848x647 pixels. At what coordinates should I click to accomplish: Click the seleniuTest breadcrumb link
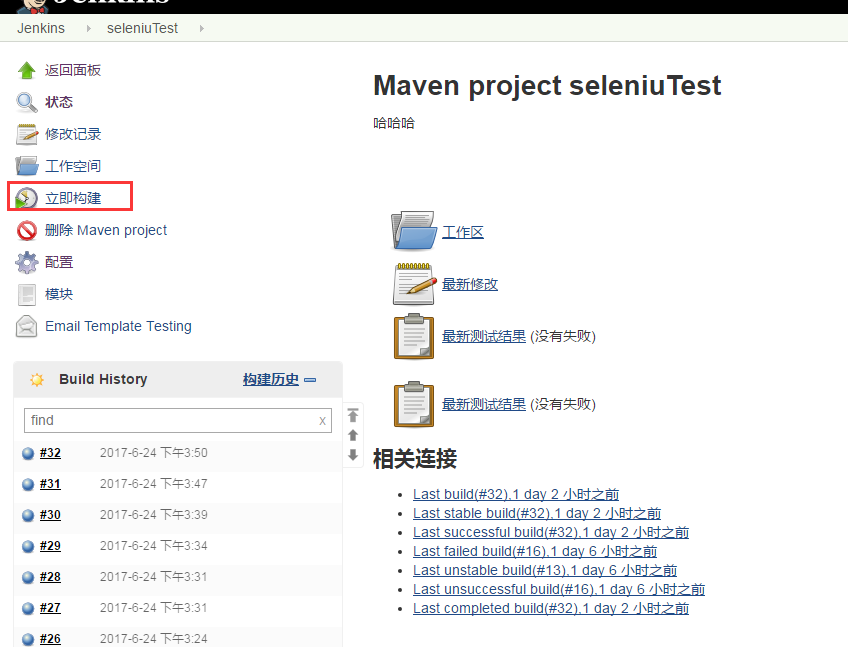coord(142,28)
